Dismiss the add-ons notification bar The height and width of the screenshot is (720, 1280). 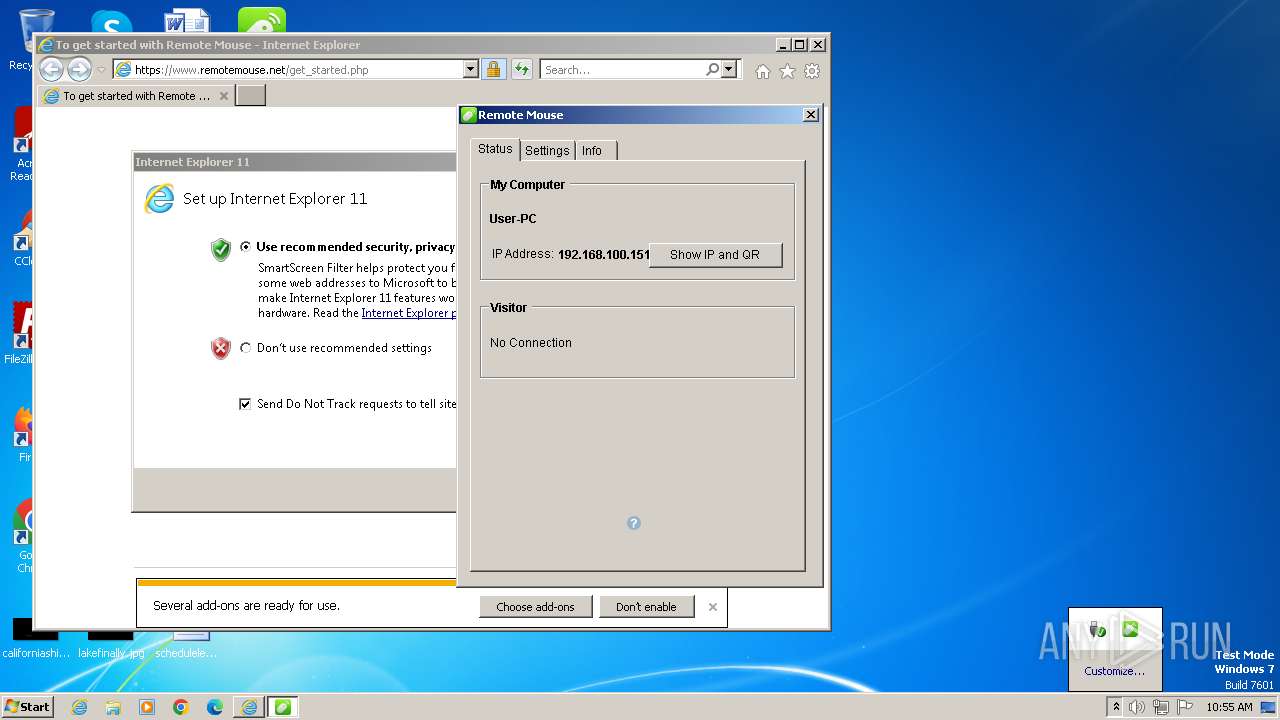pos(713,607)
